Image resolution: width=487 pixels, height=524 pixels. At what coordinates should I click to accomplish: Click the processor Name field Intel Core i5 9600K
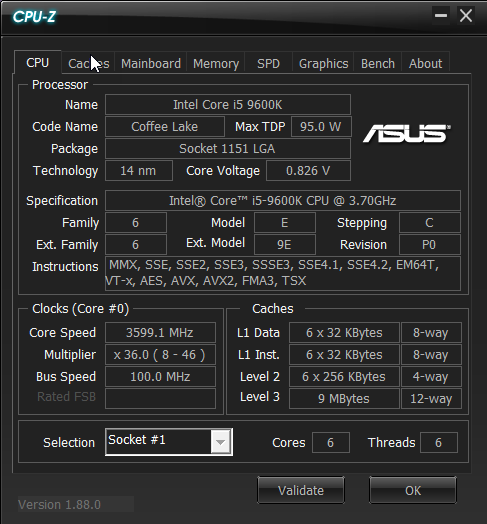228,105
